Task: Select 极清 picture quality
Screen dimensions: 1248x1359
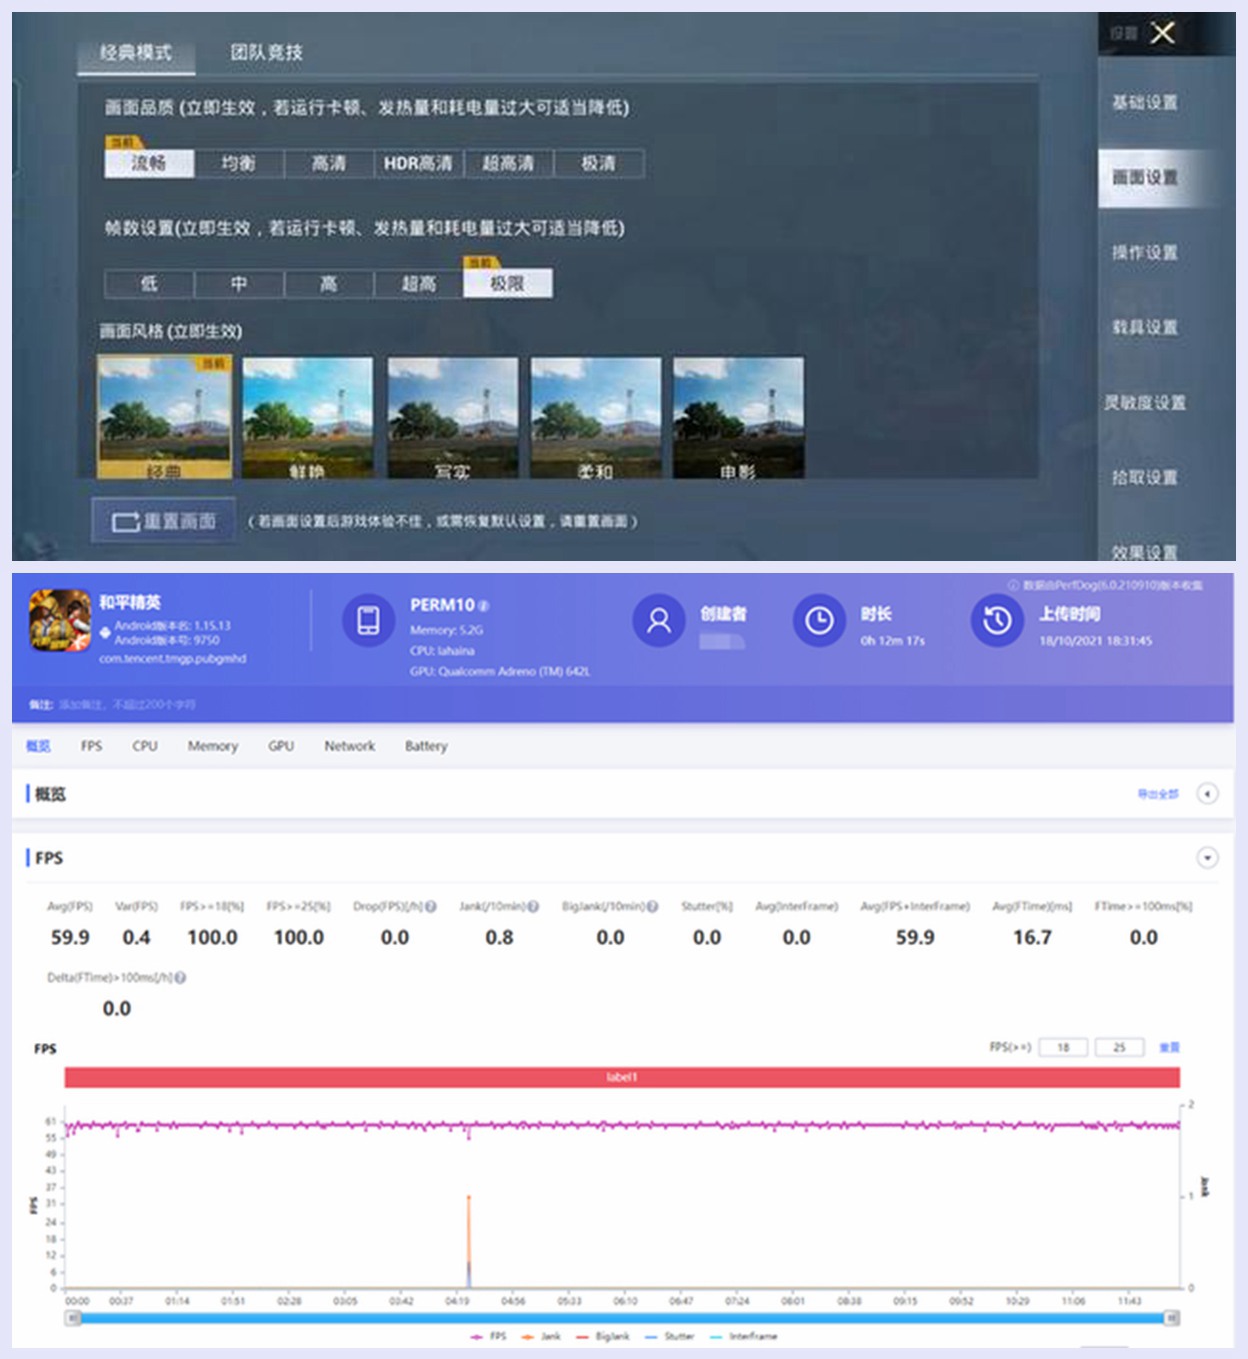Action: 599,163
